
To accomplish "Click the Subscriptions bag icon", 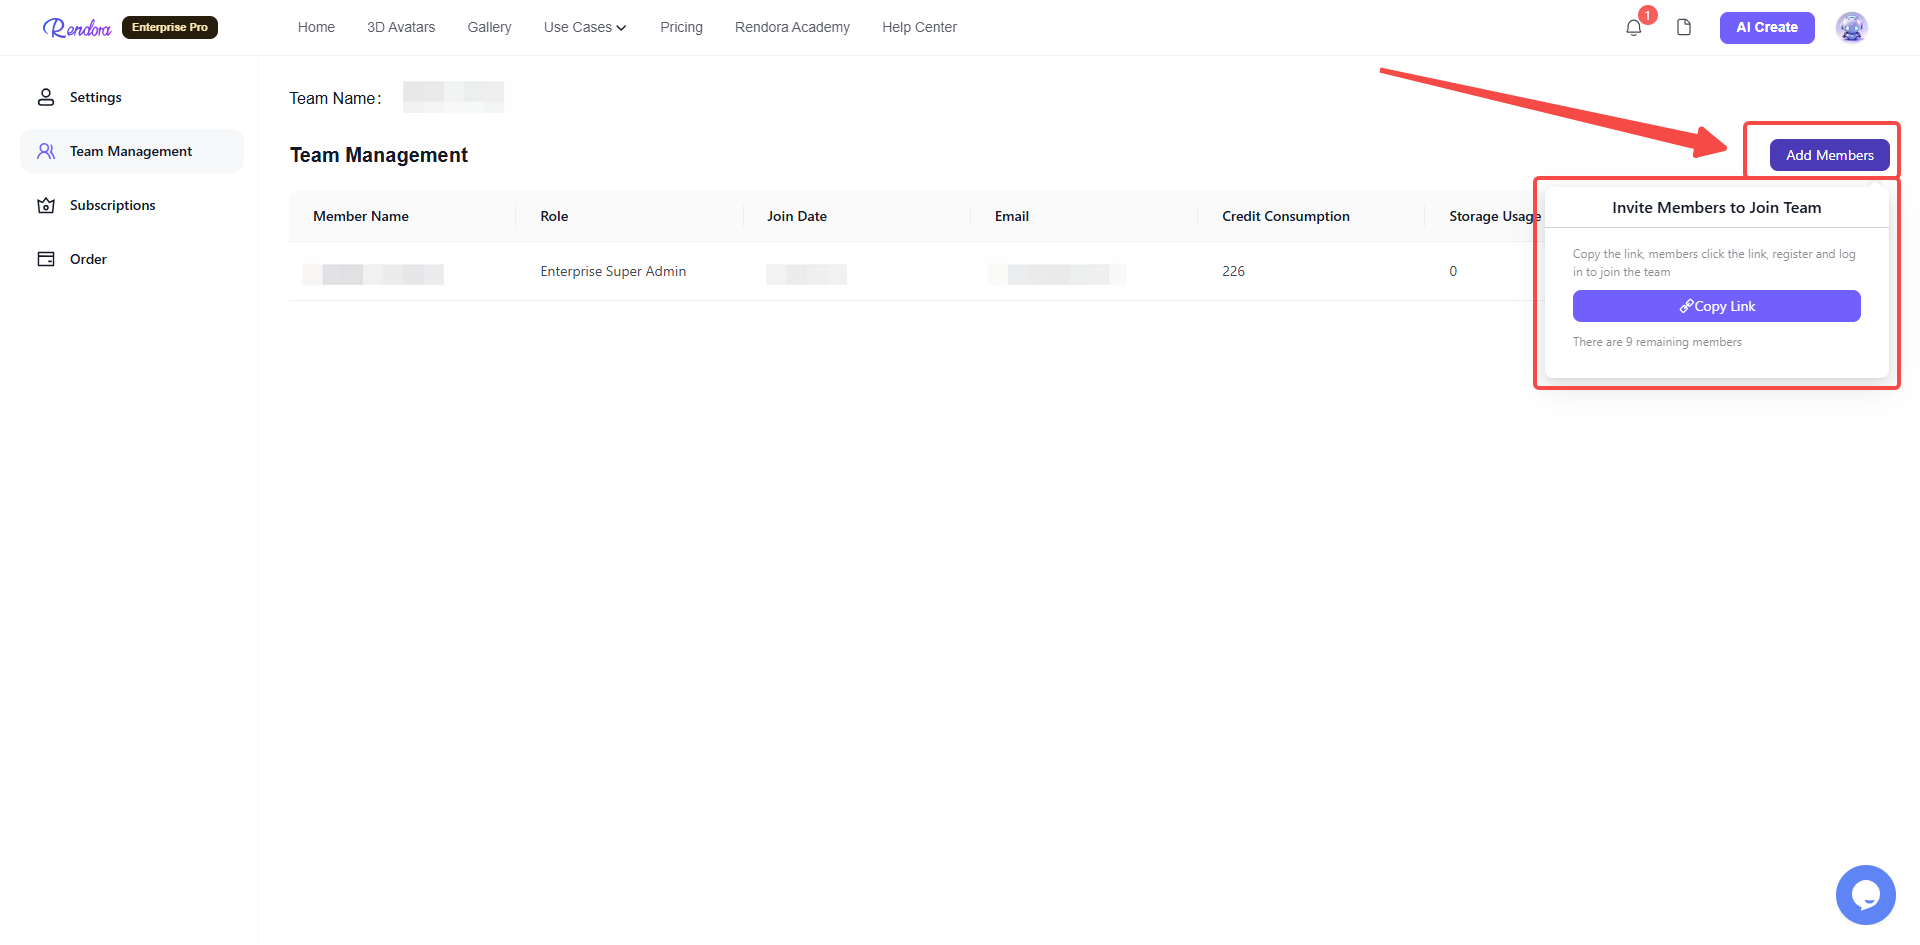I will (x=46, y=205).
